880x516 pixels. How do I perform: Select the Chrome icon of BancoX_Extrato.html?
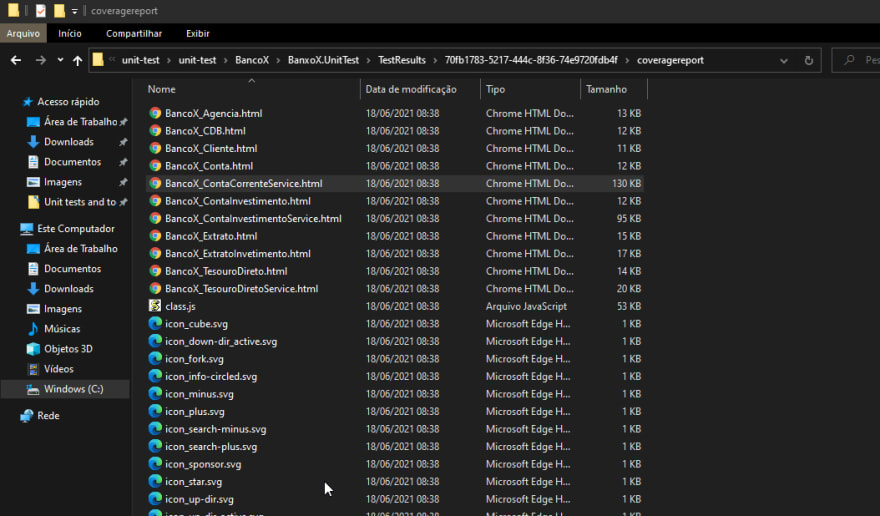click(x=155, y=236)
